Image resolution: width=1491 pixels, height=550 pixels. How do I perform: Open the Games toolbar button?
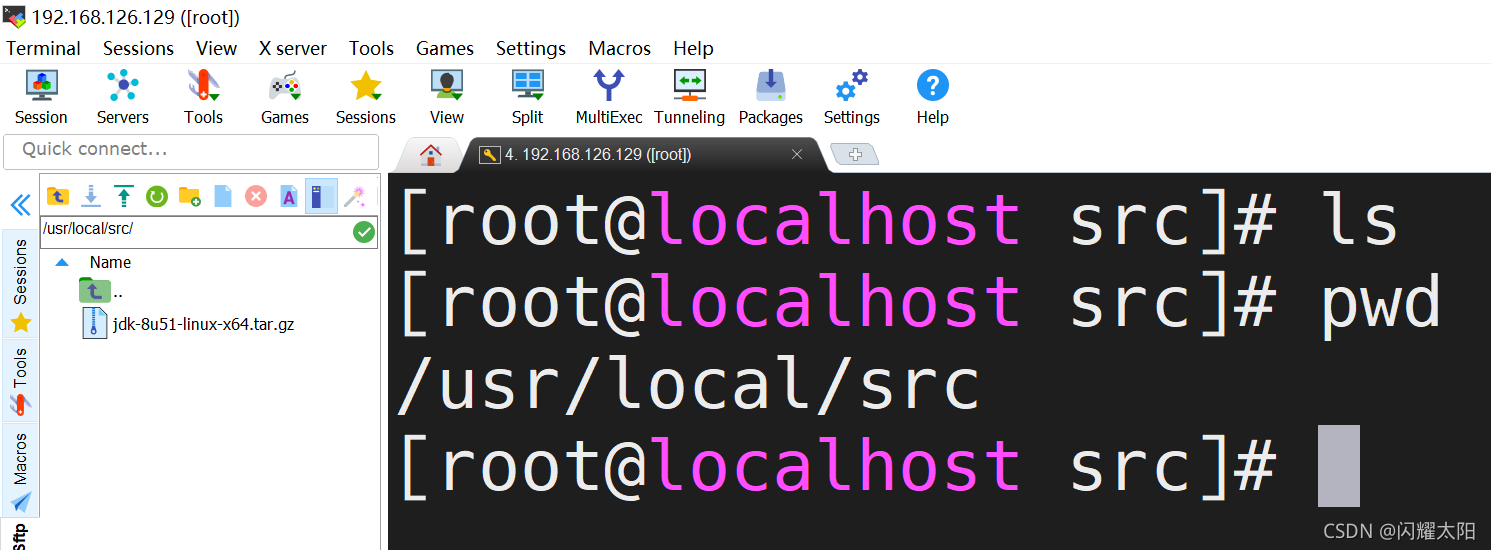coord(285,98)
